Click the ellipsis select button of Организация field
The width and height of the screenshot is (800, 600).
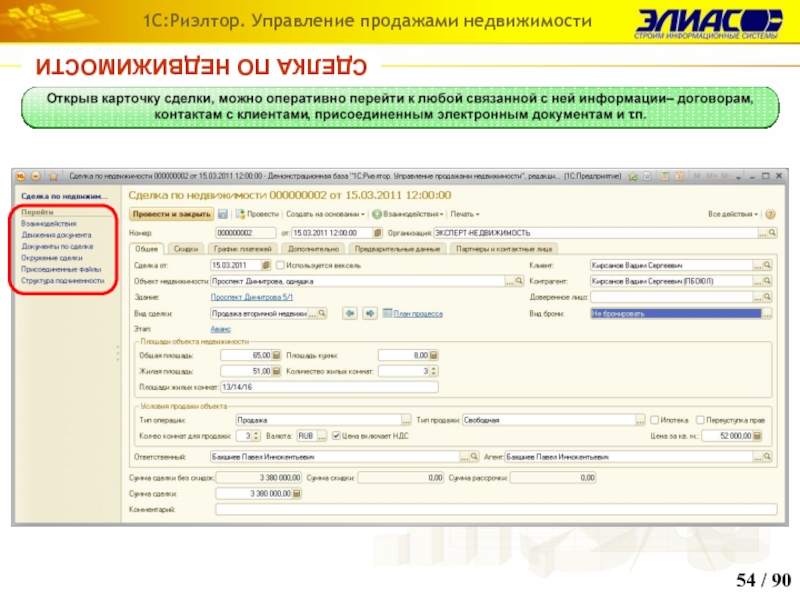click(x=763, y=233)
